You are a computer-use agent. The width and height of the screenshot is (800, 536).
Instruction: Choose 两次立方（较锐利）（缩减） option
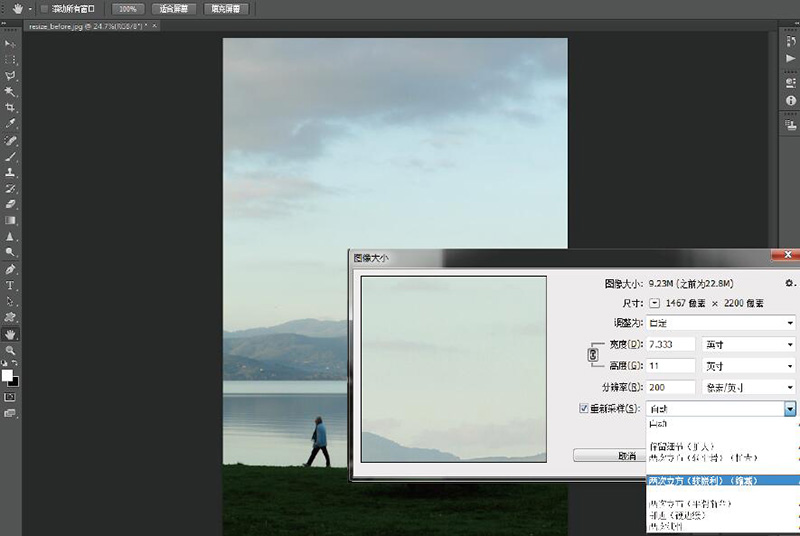[722, 480]
